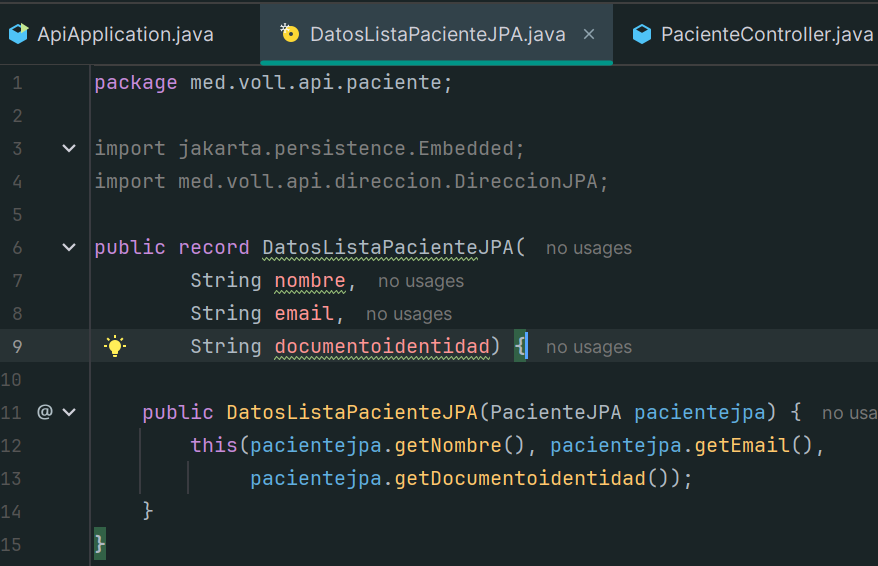Click 'med.voll.api.direccion.DireccionJPA' import text
This screenshot has width=878, height=566.
[x=387, y=181]
